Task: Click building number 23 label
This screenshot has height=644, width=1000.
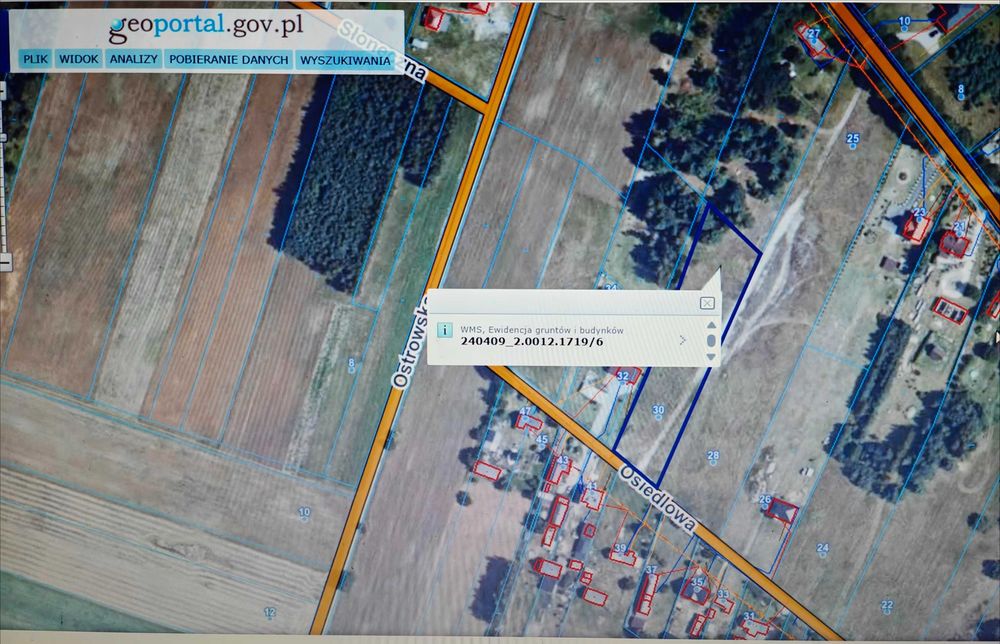Action: point(919,213)
